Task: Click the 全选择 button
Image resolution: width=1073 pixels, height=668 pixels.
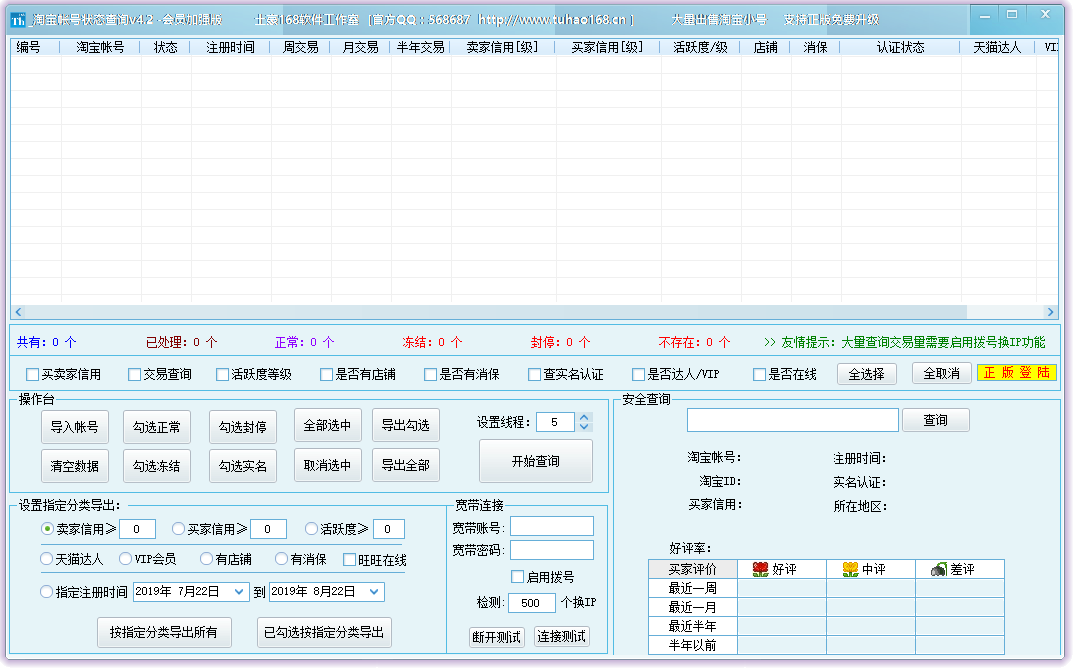Action: (x=866, y=374)
